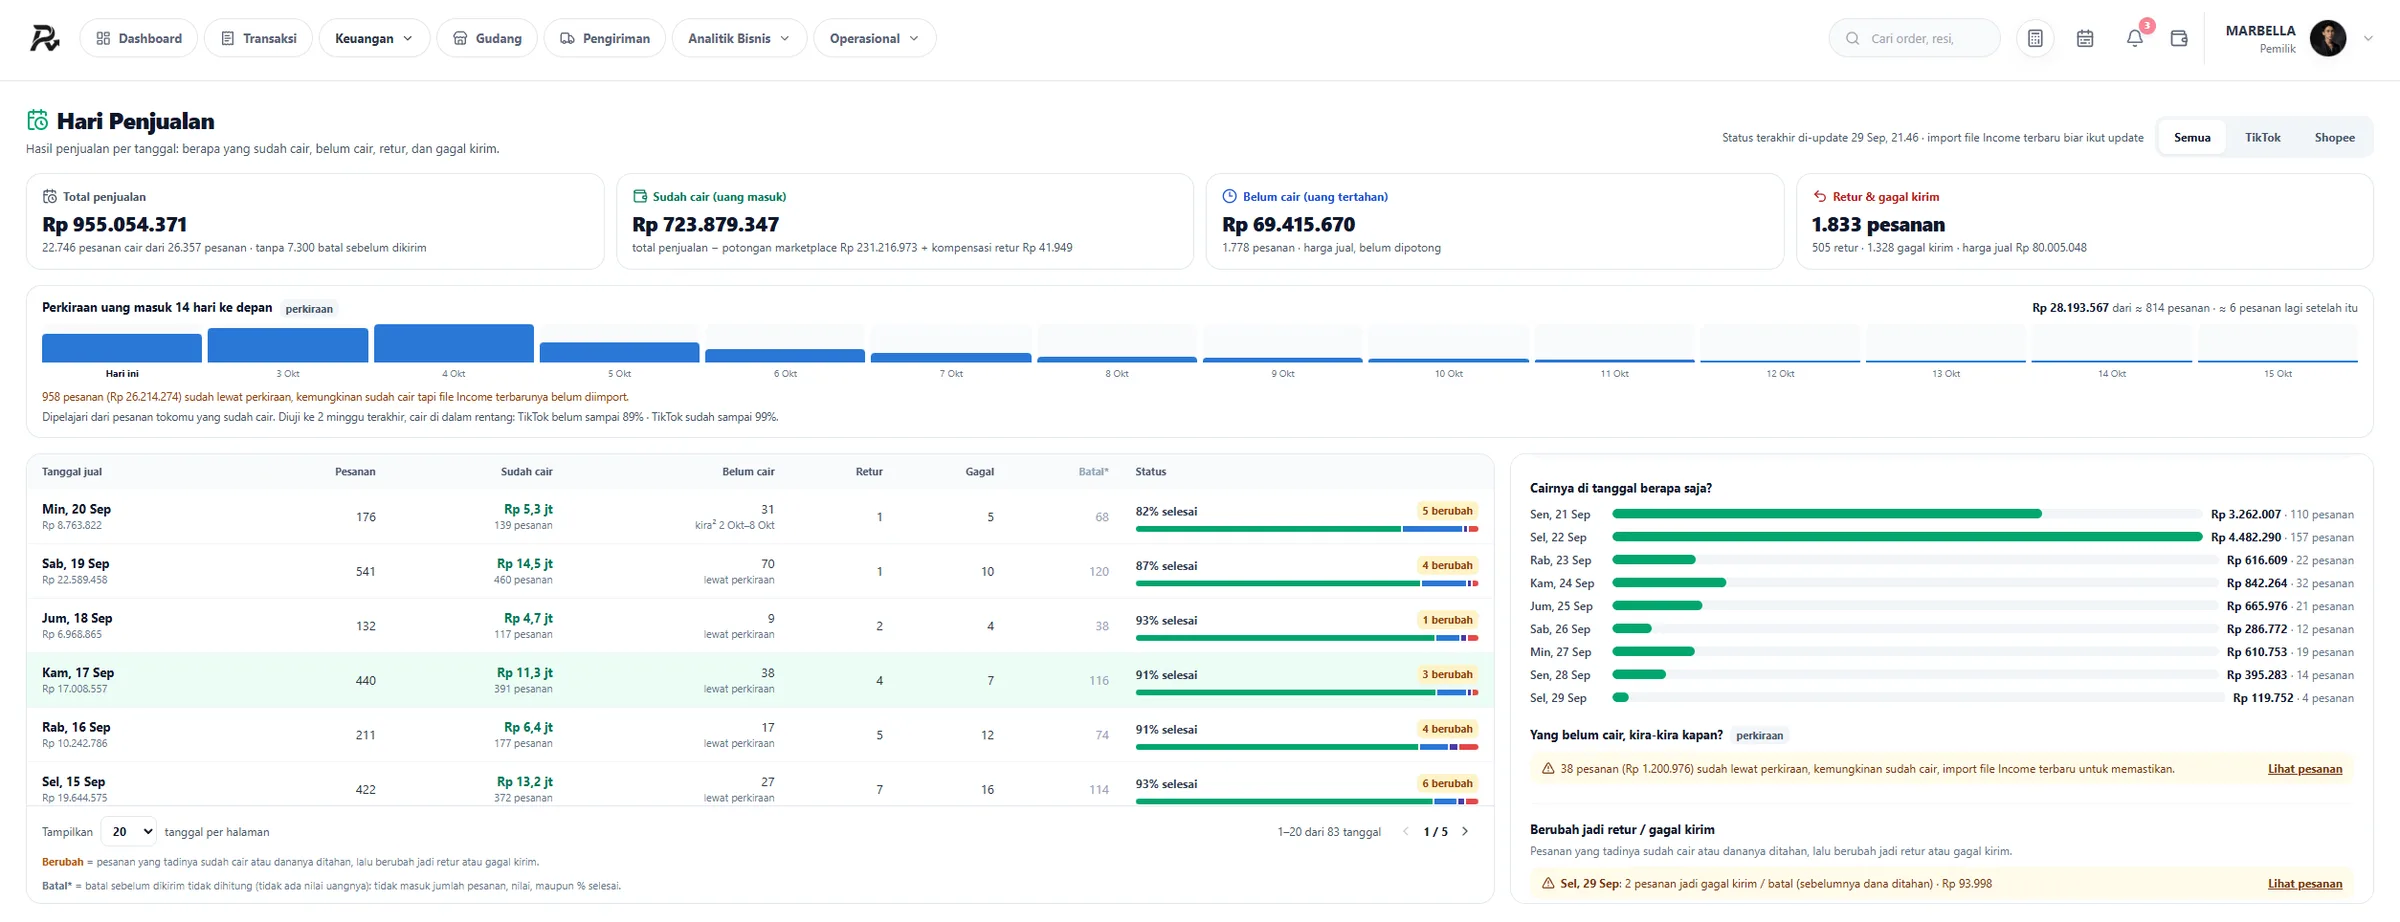Open the wallet icon in header
The image size is (2400, 922).
point(2180,38)
